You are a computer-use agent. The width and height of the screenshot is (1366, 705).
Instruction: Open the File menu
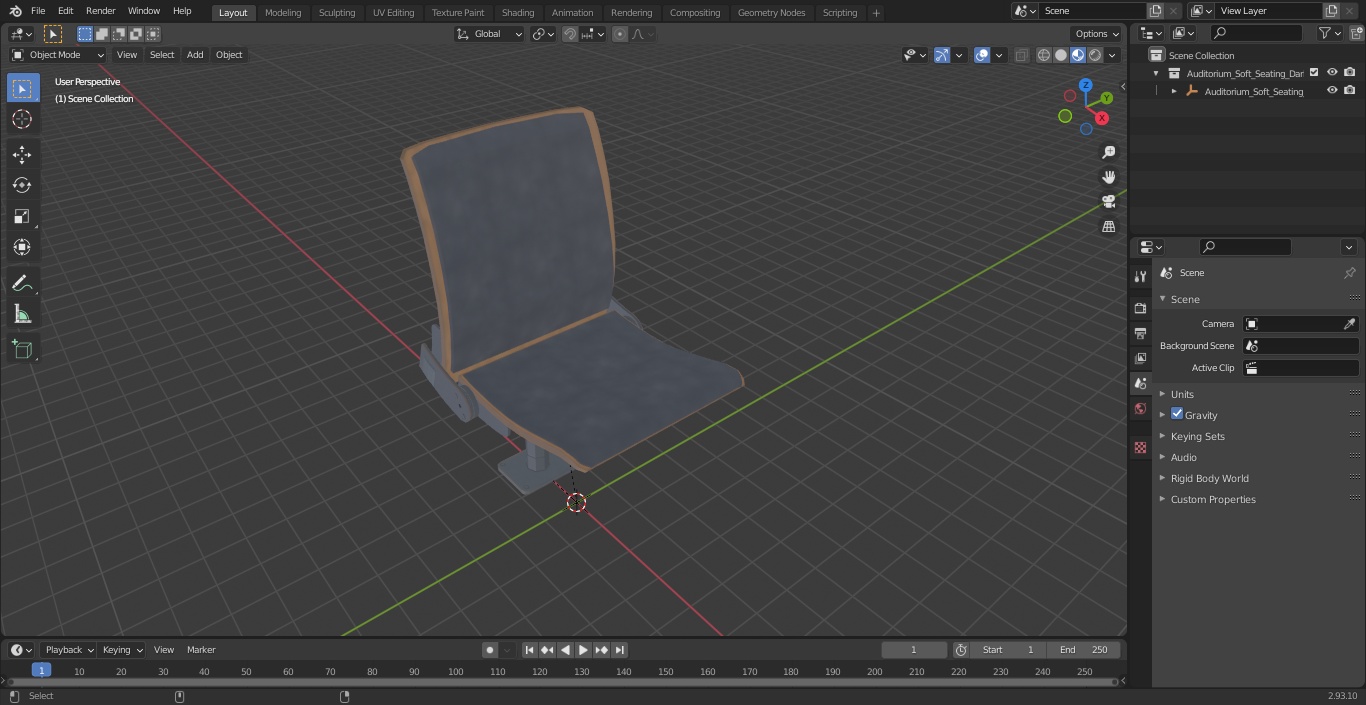point(38,11)
